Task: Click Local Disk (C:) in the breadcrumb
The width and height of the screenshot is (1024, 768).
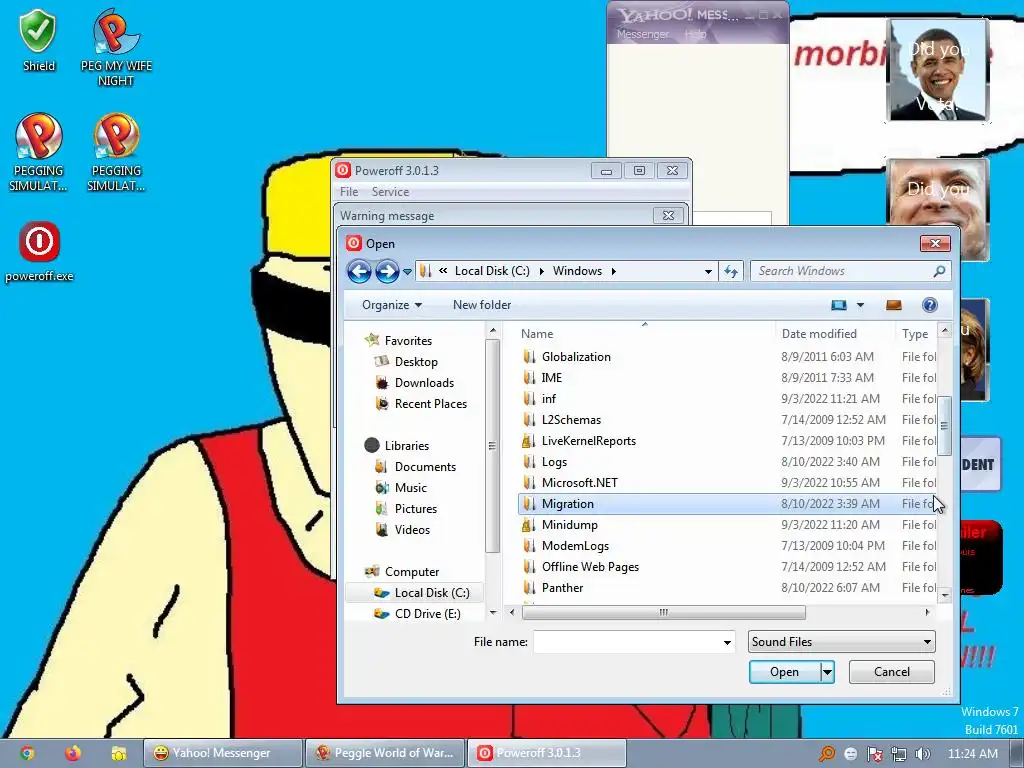Action: (x=492, y=271)
